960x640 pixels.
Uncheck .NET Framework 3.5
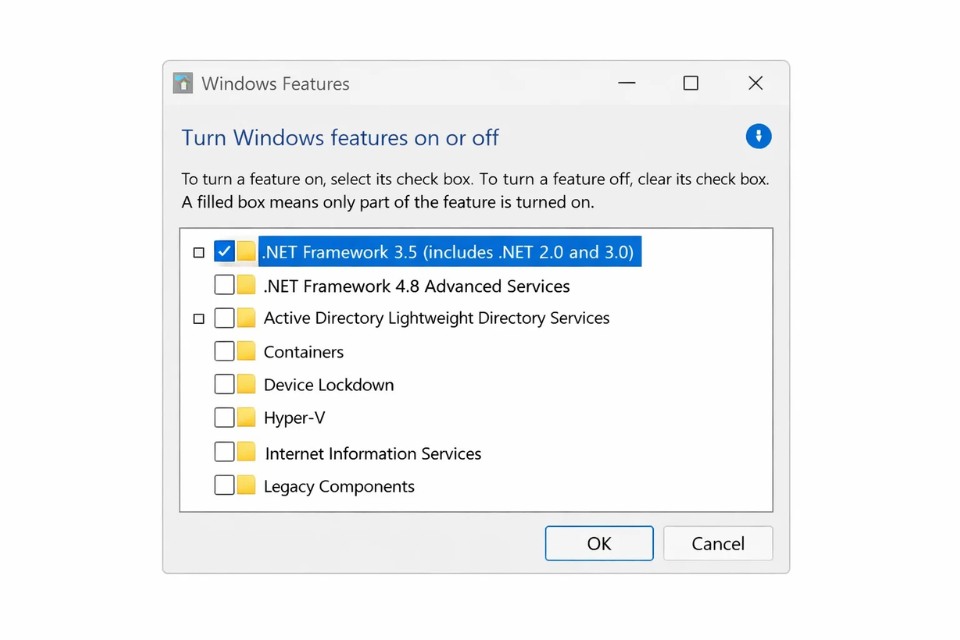click(224, 252)
